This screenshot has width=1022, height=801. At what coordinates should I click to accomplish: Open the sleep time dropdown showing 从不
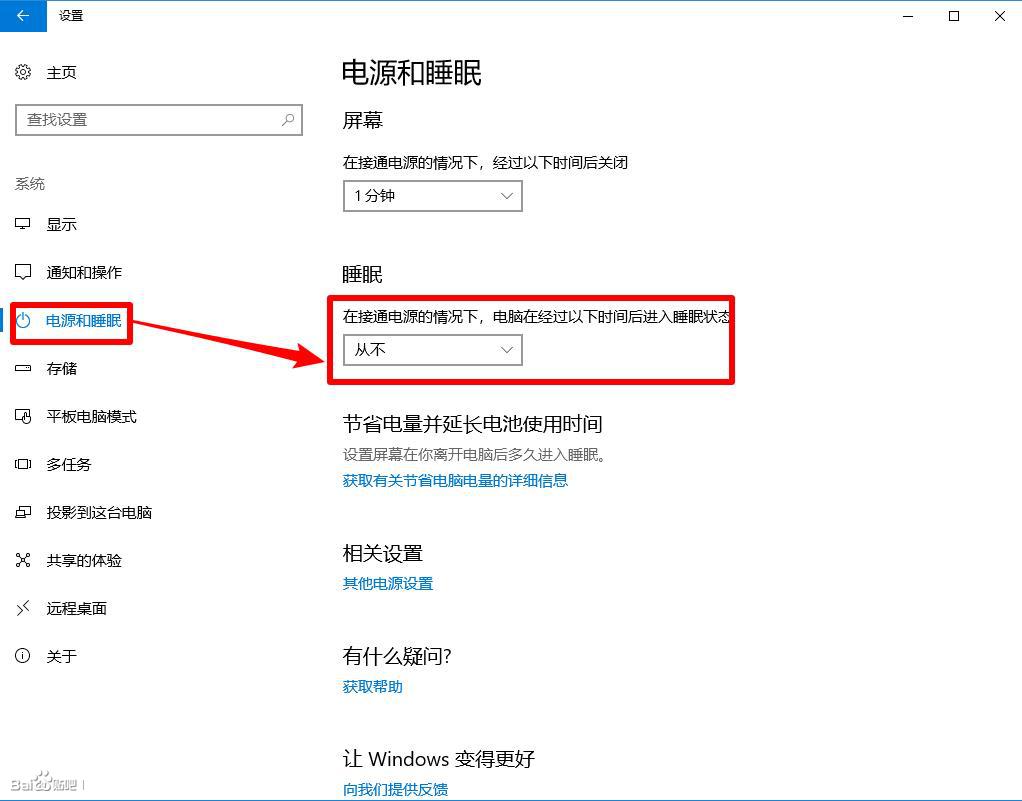pos(432,350)
